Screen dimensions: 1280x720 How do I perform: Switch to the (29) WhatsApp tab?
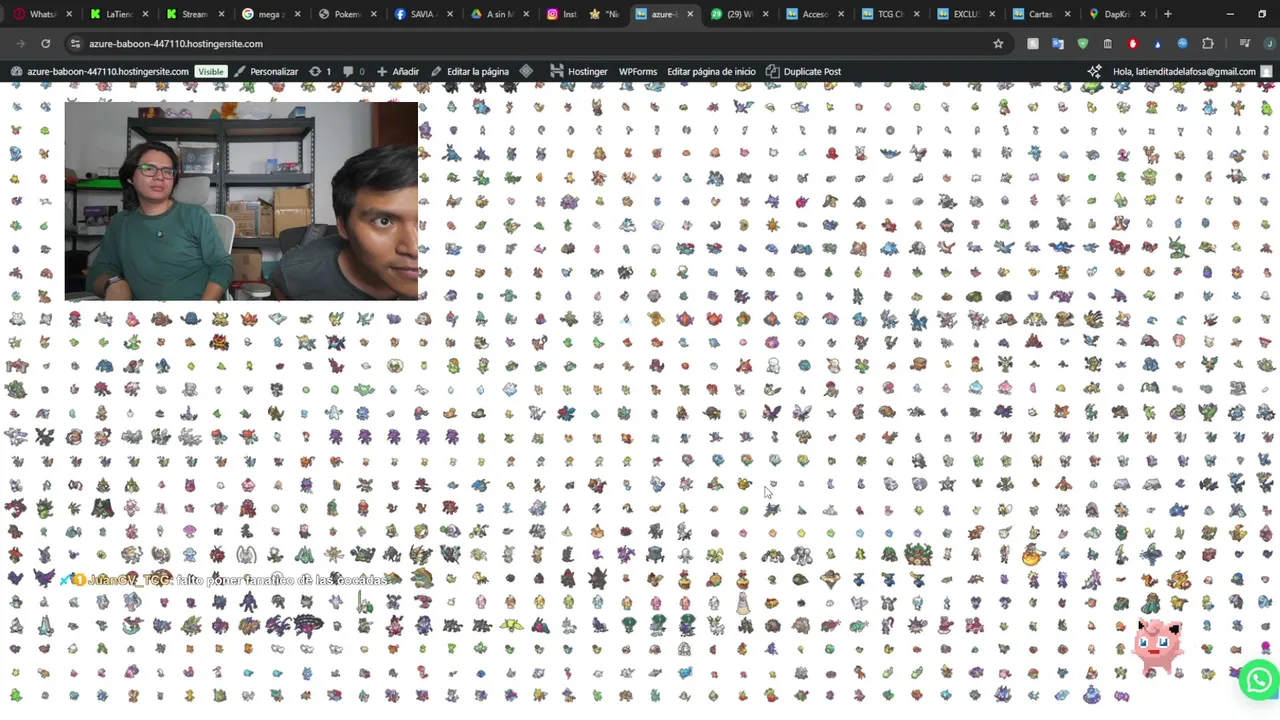738,14
